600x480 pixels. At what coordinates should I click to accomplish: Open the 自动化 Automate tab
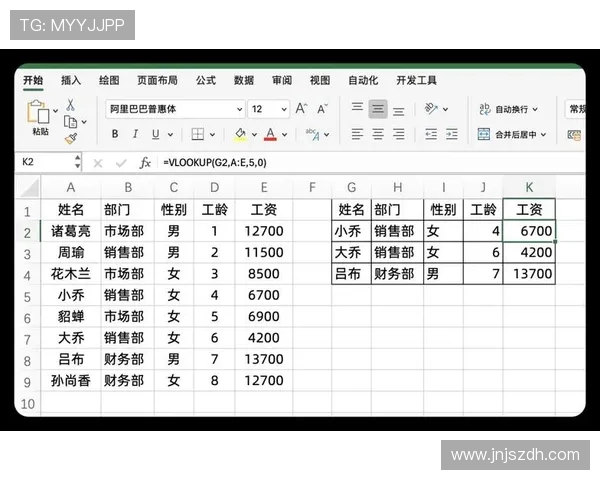363,80
